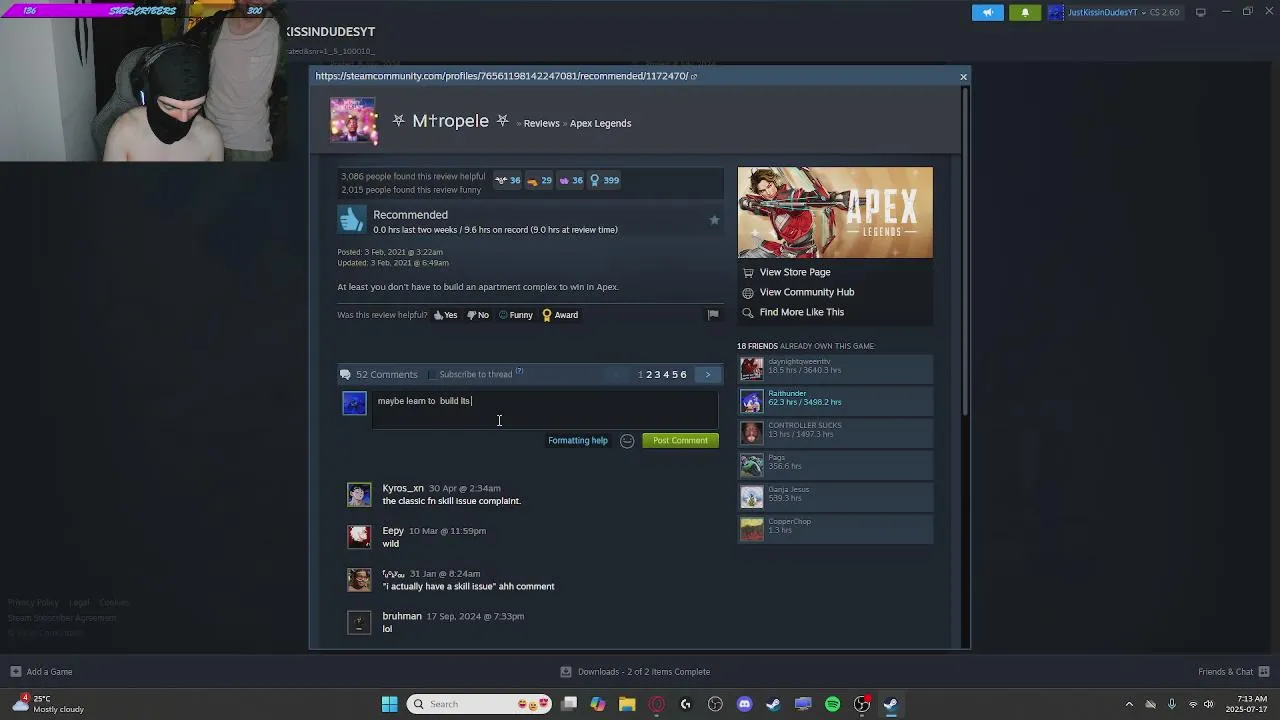Open the Formatting help link
The image size is (1280, 720).
577,441
